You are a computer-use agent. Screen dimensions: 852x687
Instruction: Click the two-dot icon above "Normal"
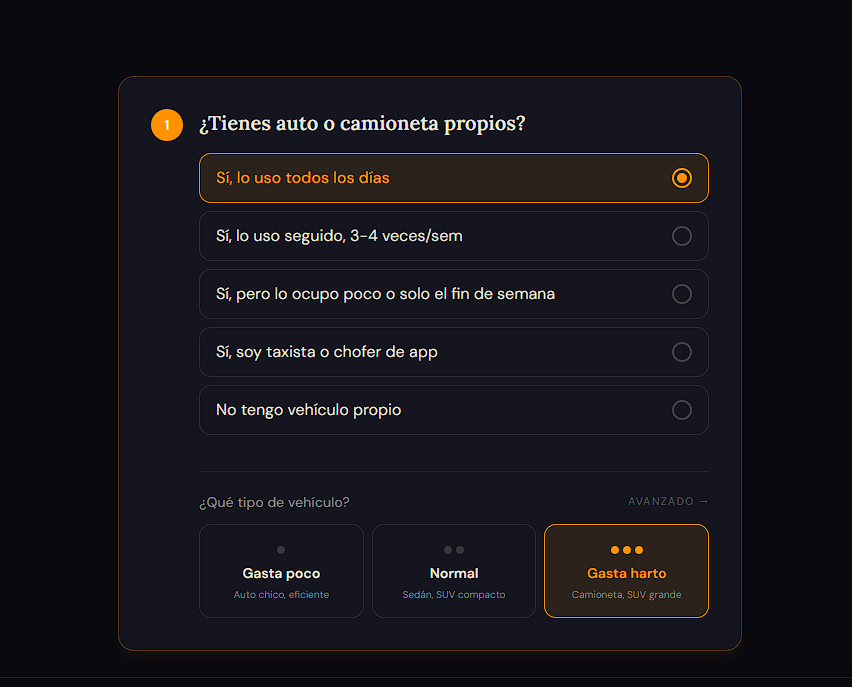[454, 550]
